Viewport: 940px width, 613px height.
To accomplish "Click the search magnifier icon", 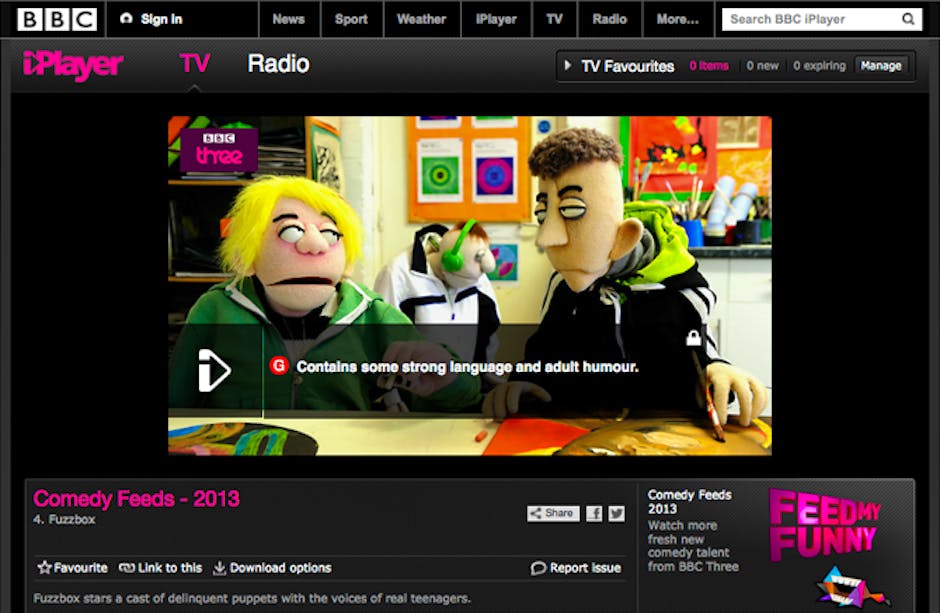I will (908, 19).
